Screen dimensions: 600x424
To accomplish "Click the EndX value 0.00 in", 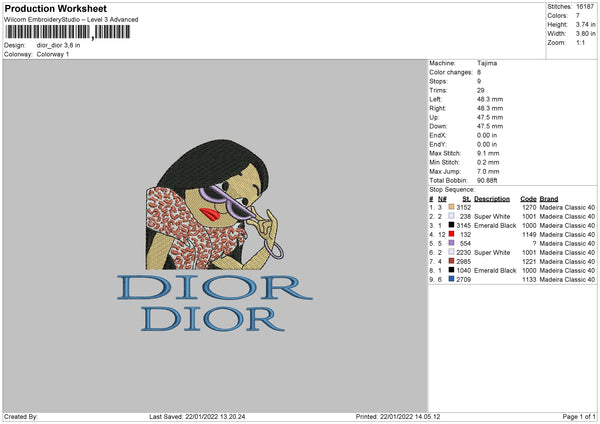I will [x=487, y=135].
